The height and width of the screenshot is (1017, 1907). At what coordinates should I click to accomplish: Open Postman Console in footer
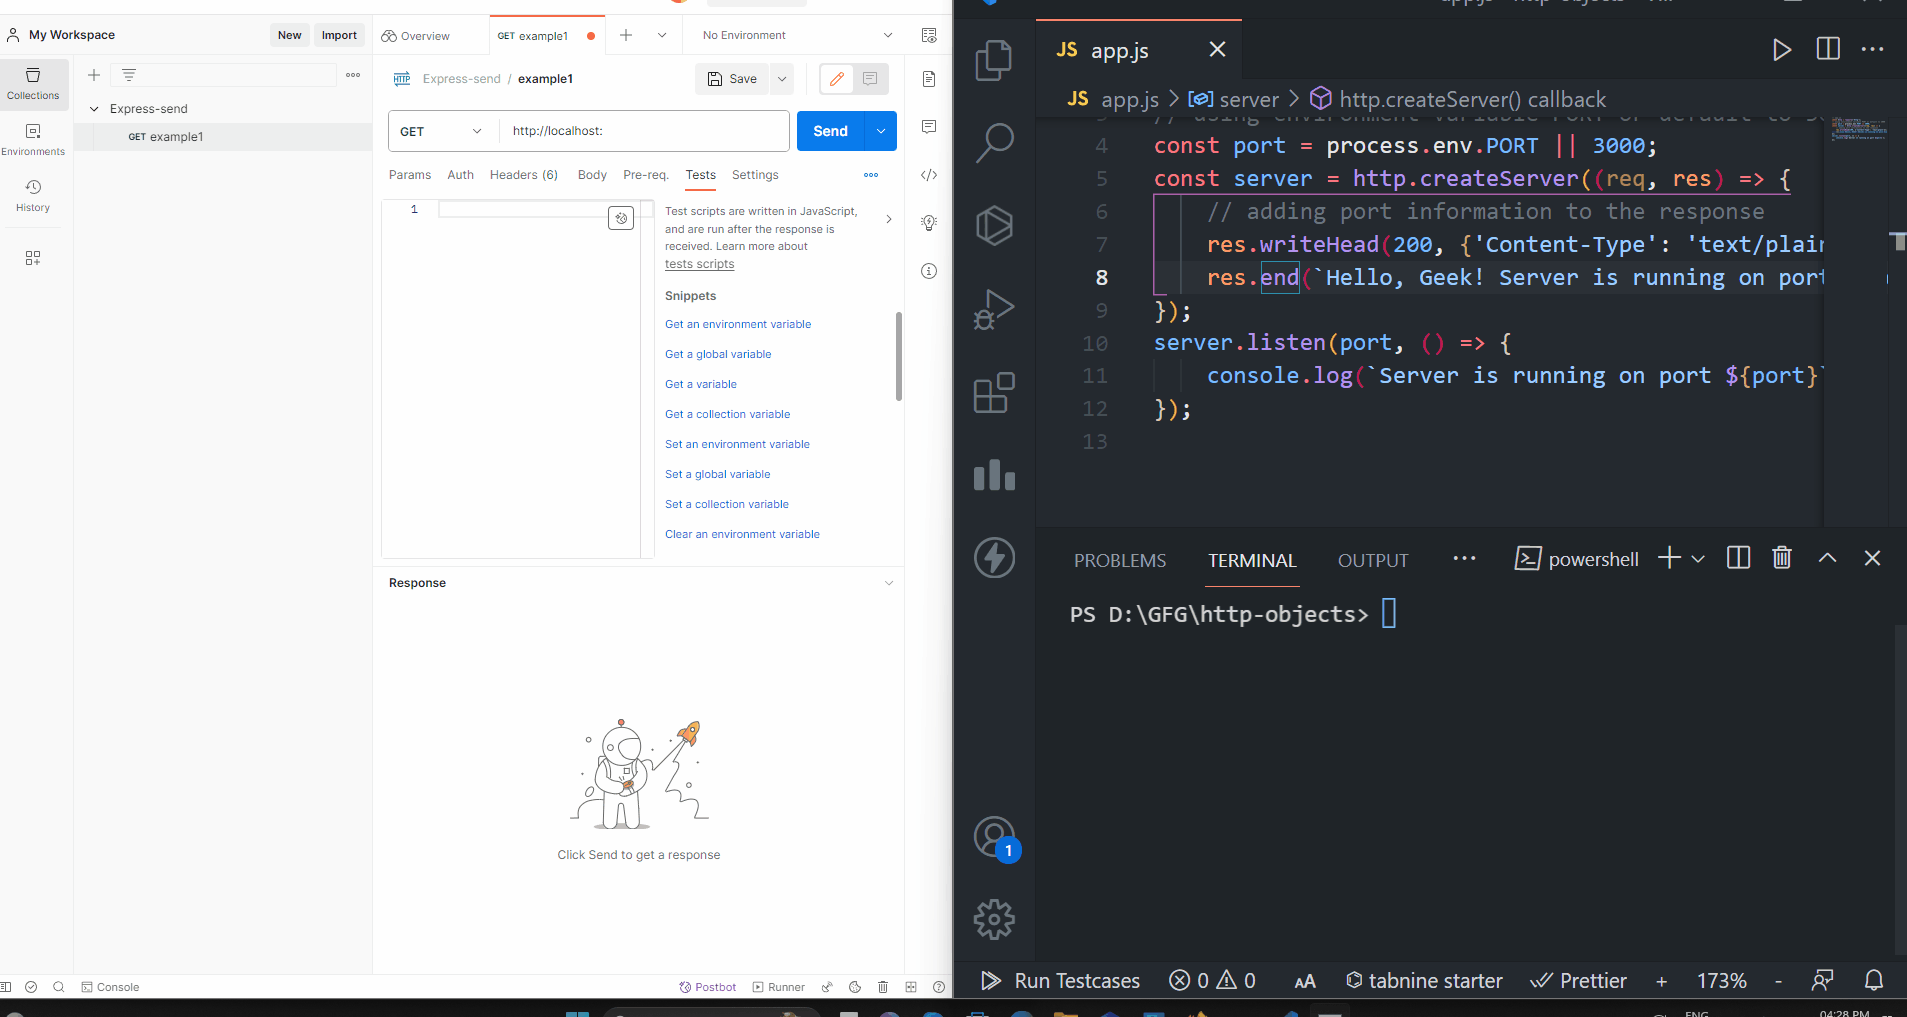point(110,987)
